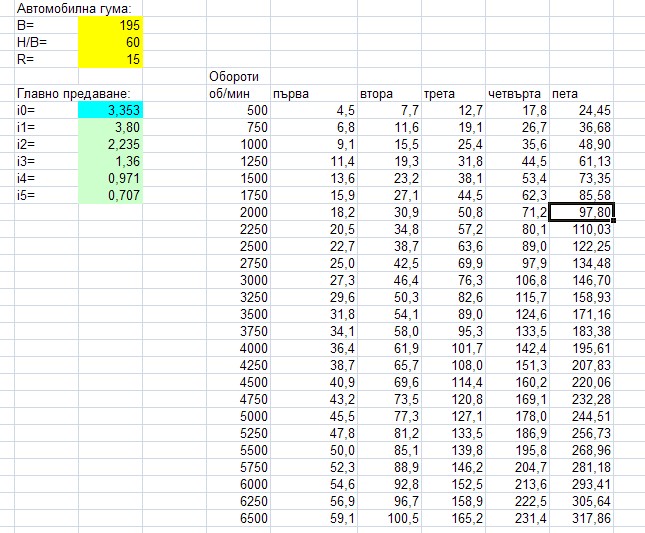The width and height of the screenshot is (645, 533).
Task: Click the yellow H/B value cell 60
Action: tap(110, 42)
